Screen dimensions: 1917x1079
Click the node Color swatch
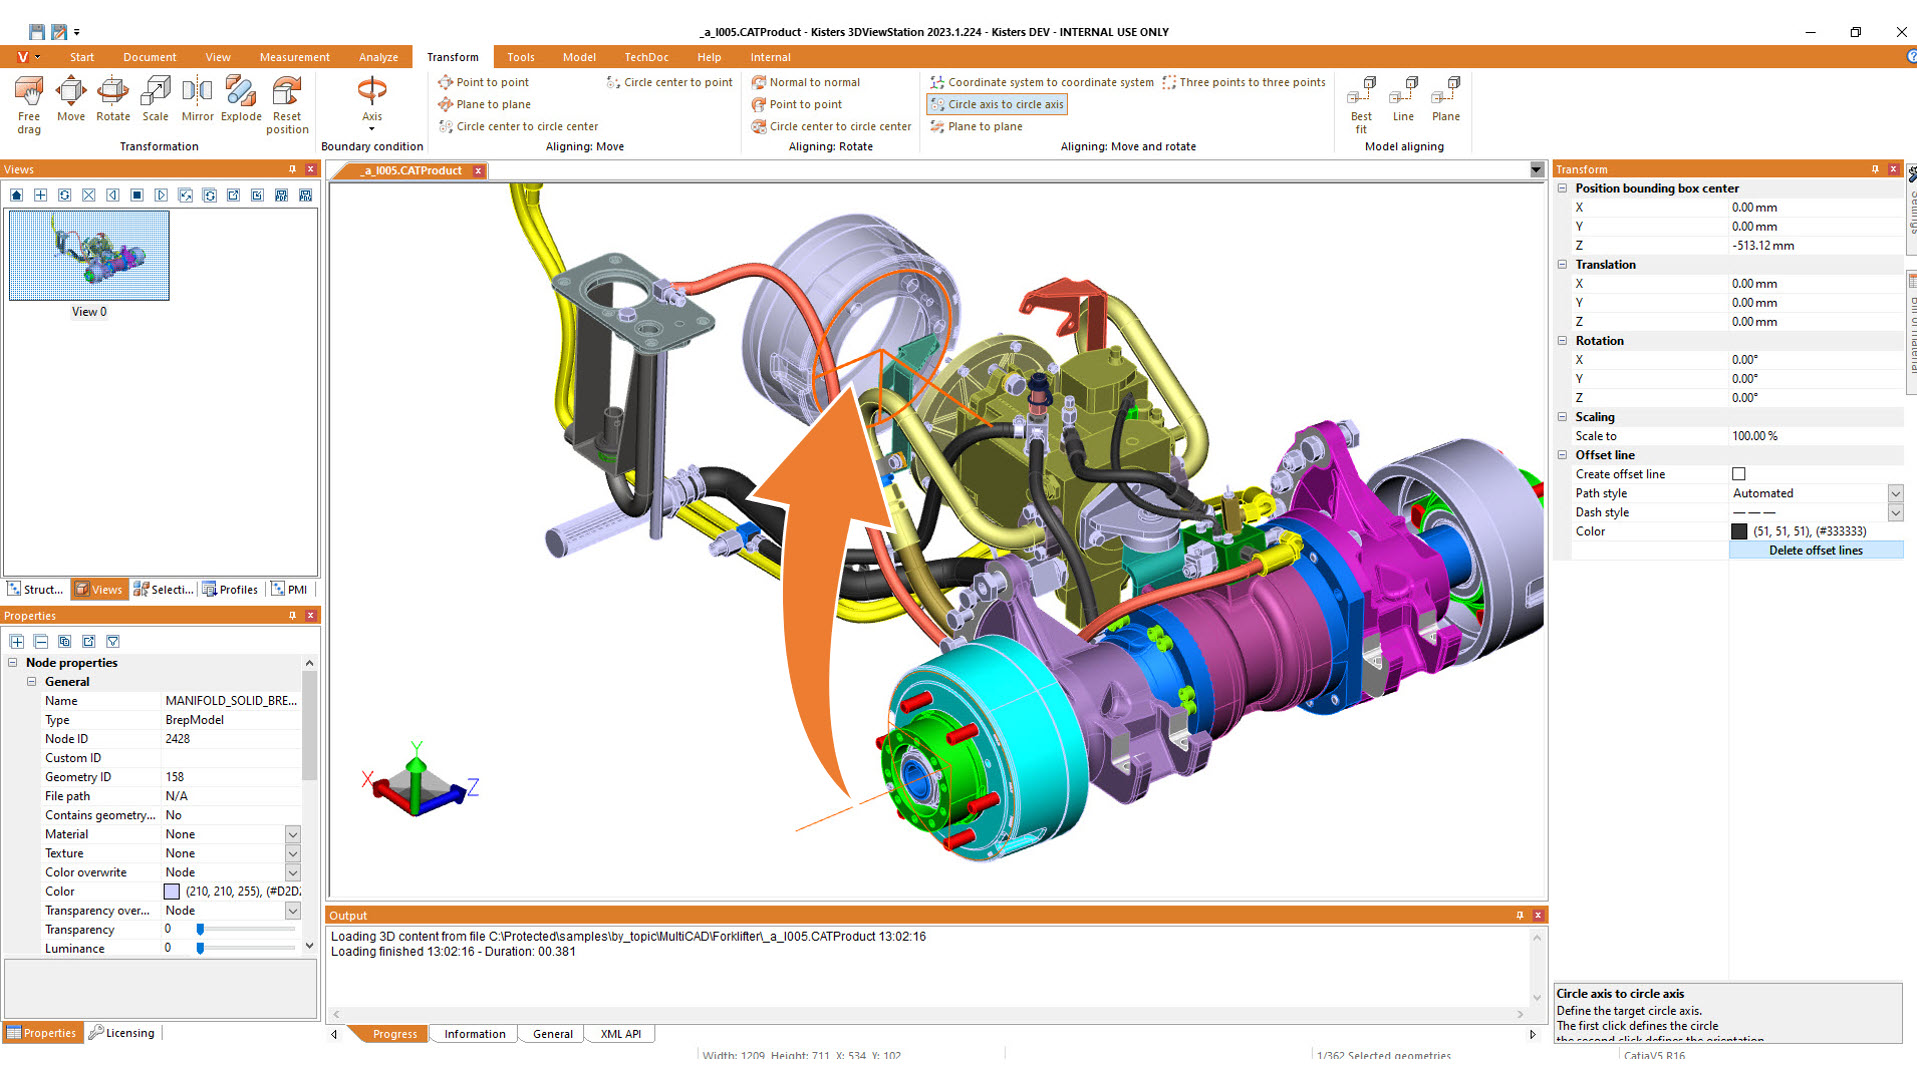[172, 891]
